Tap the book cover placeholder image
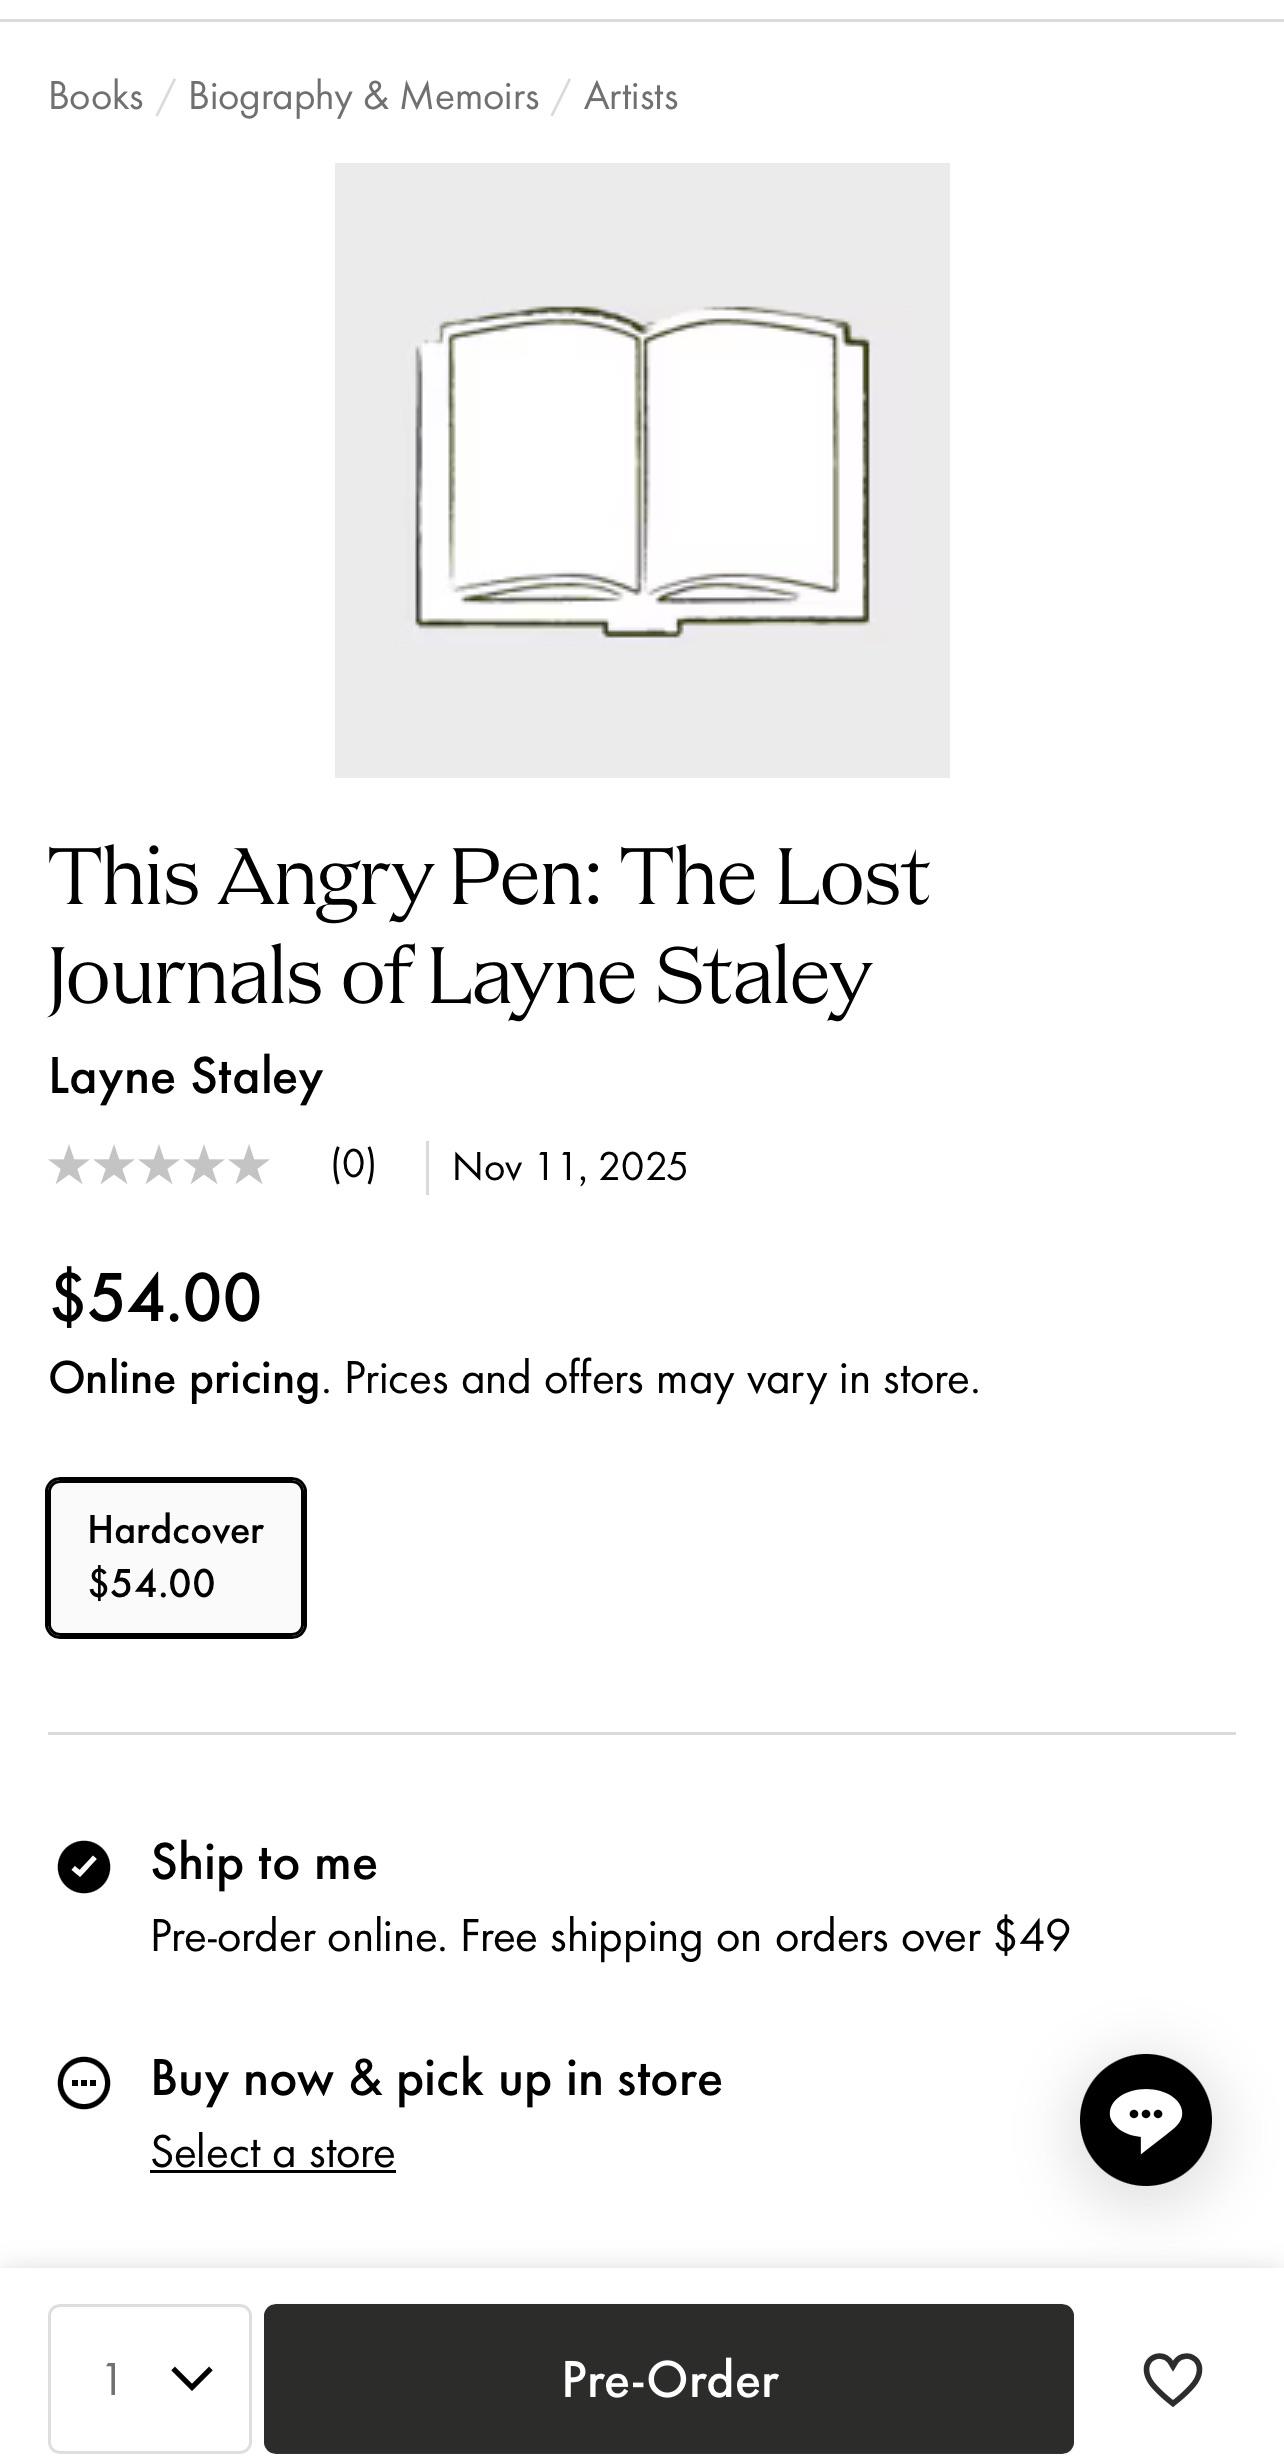The image size is (1284, 2458). point(642,470)
